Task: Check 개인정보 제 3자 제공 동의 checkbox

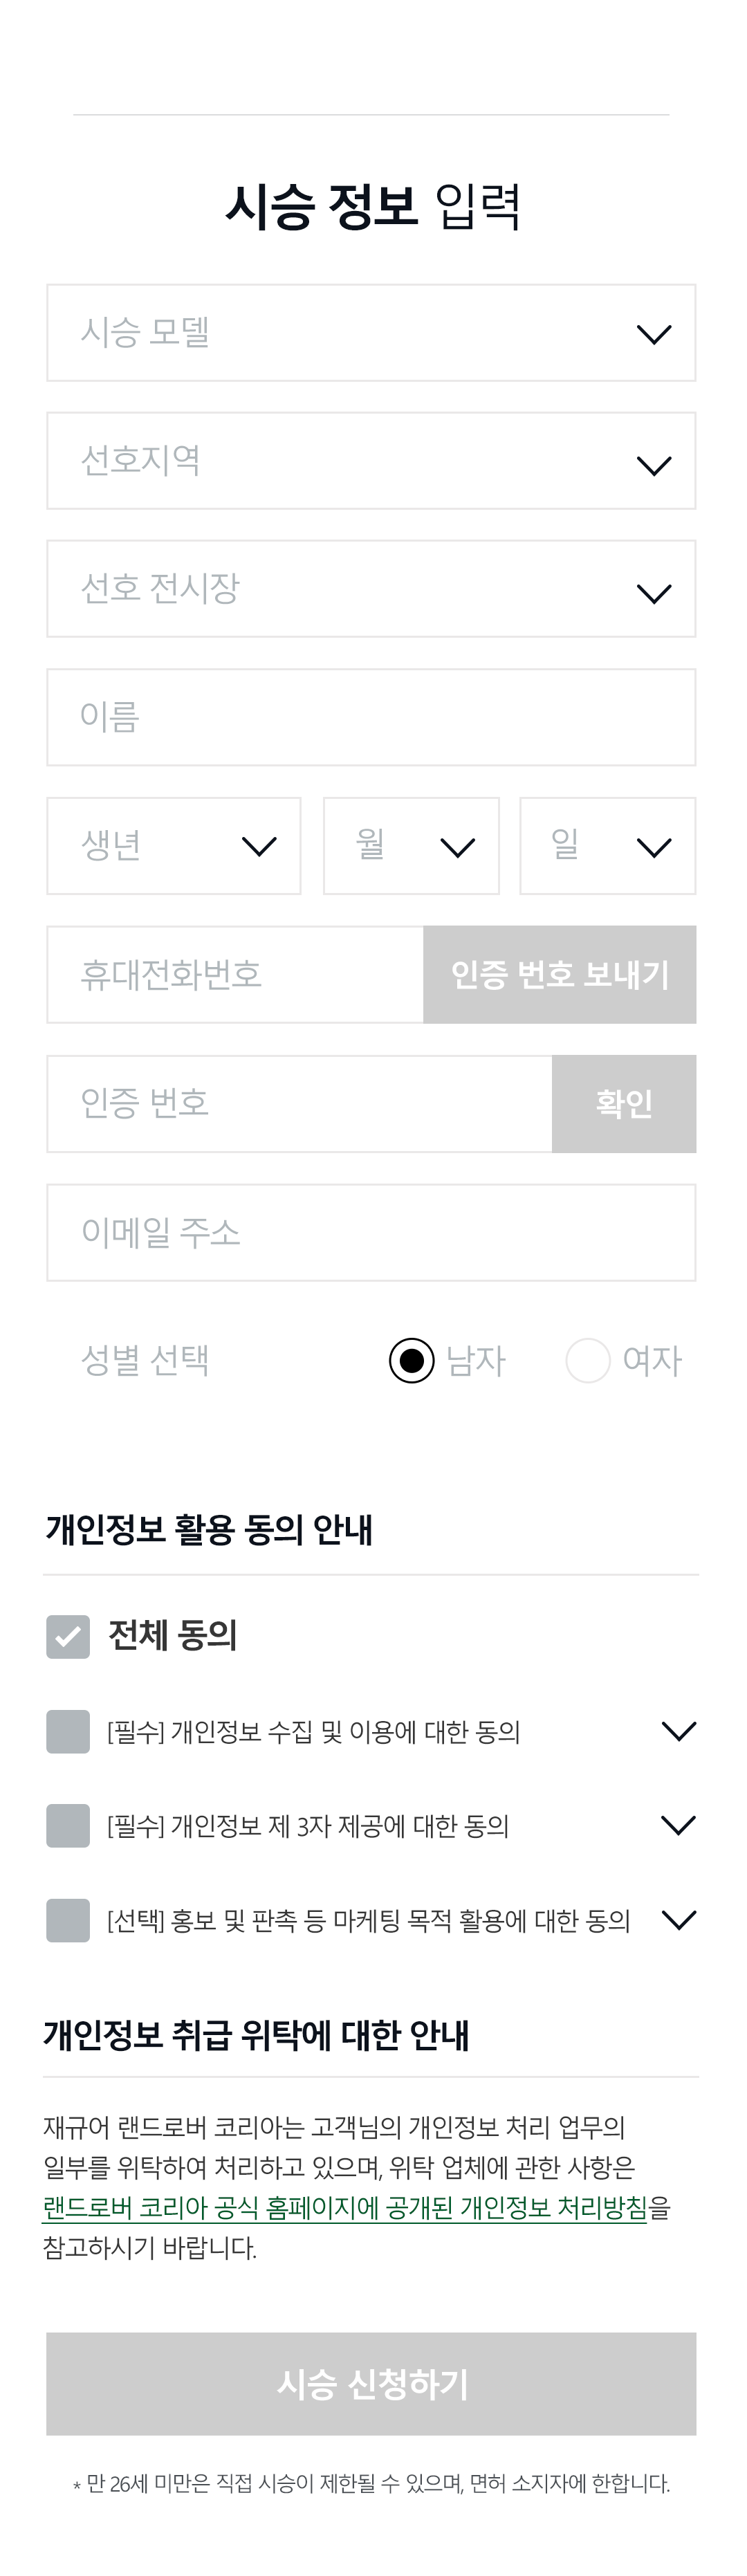Action: click(68, 1826)
